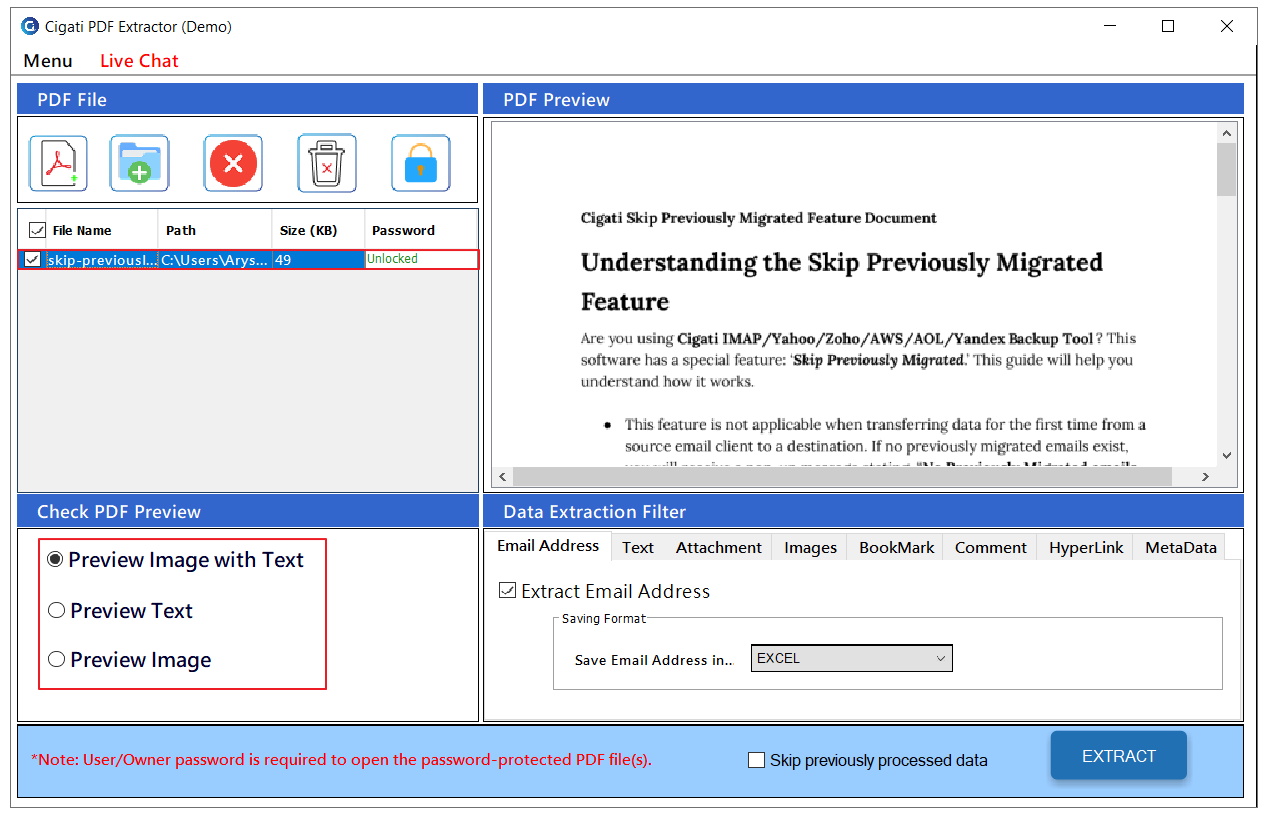Click the EXTRACT button
Image resolution: width=1267 pixels, height=818 pixels.
click(1118, 756)
